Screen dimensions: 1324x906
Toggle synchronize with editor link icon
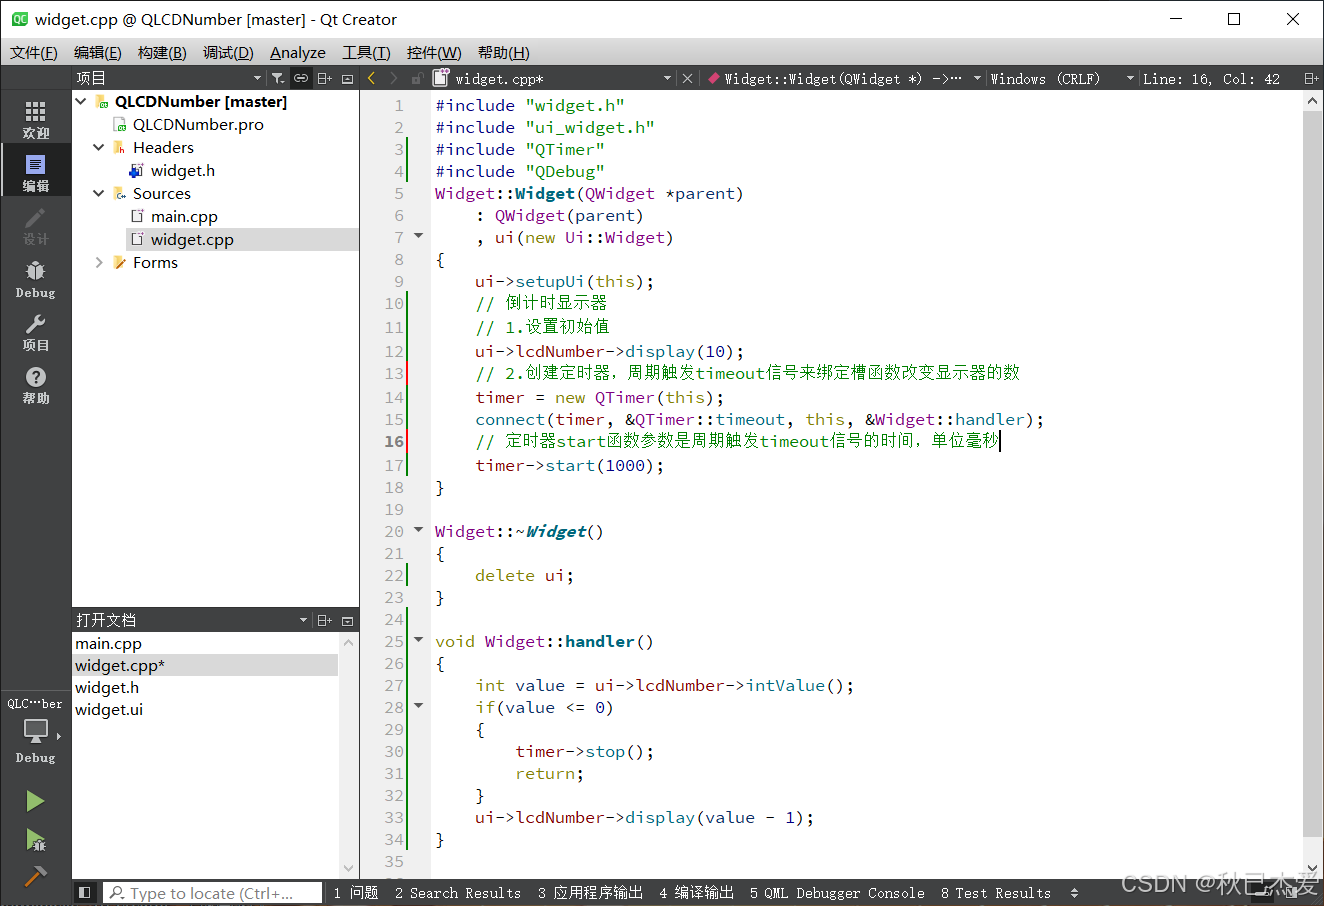click(301, 78)
